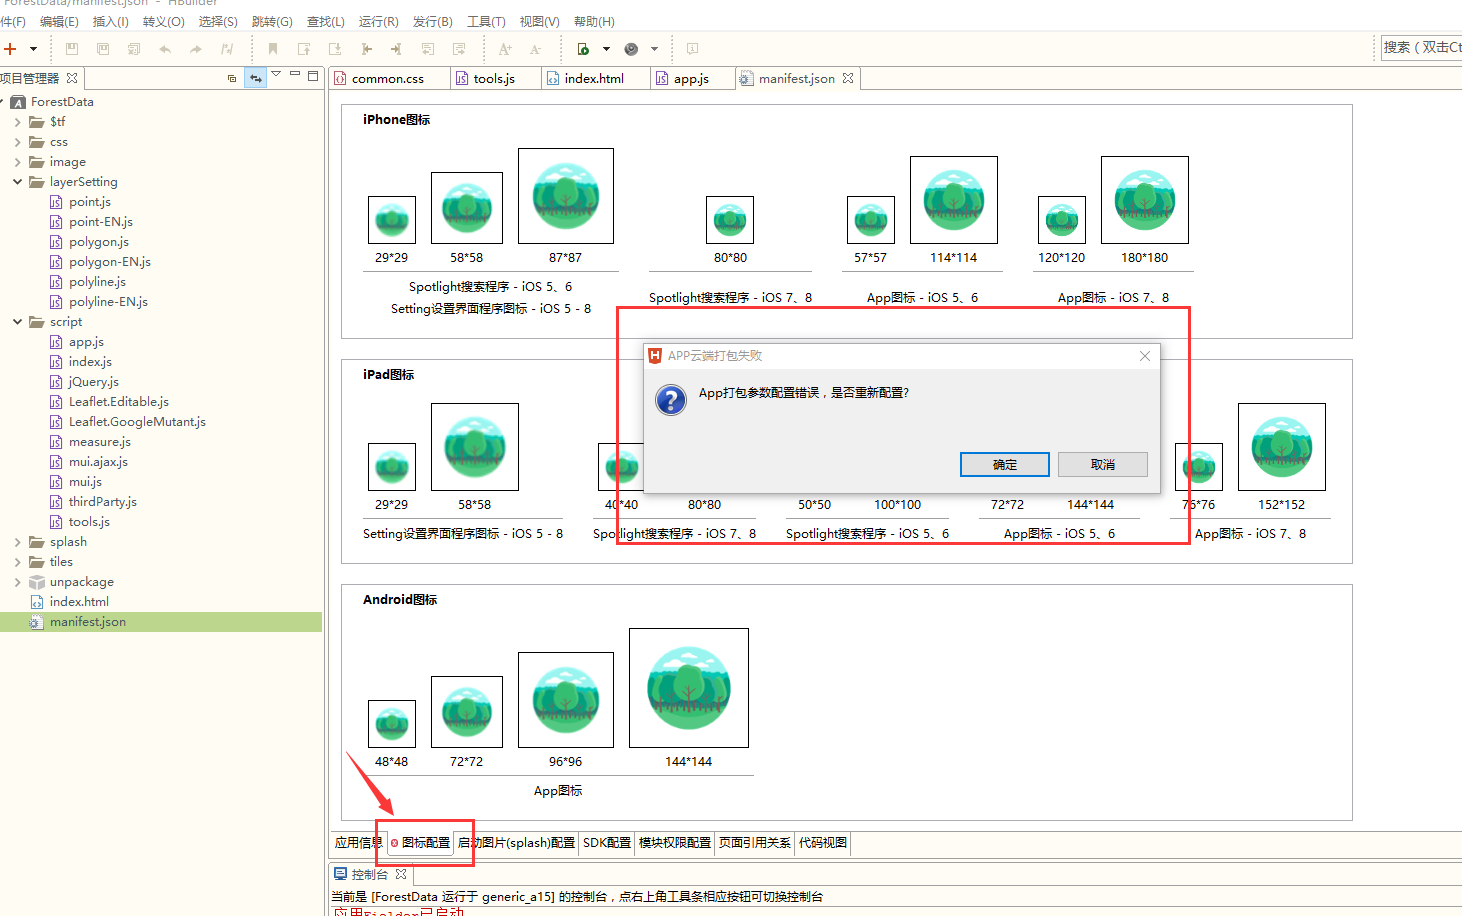Open the 发行(B) menu

click(432, 21)
